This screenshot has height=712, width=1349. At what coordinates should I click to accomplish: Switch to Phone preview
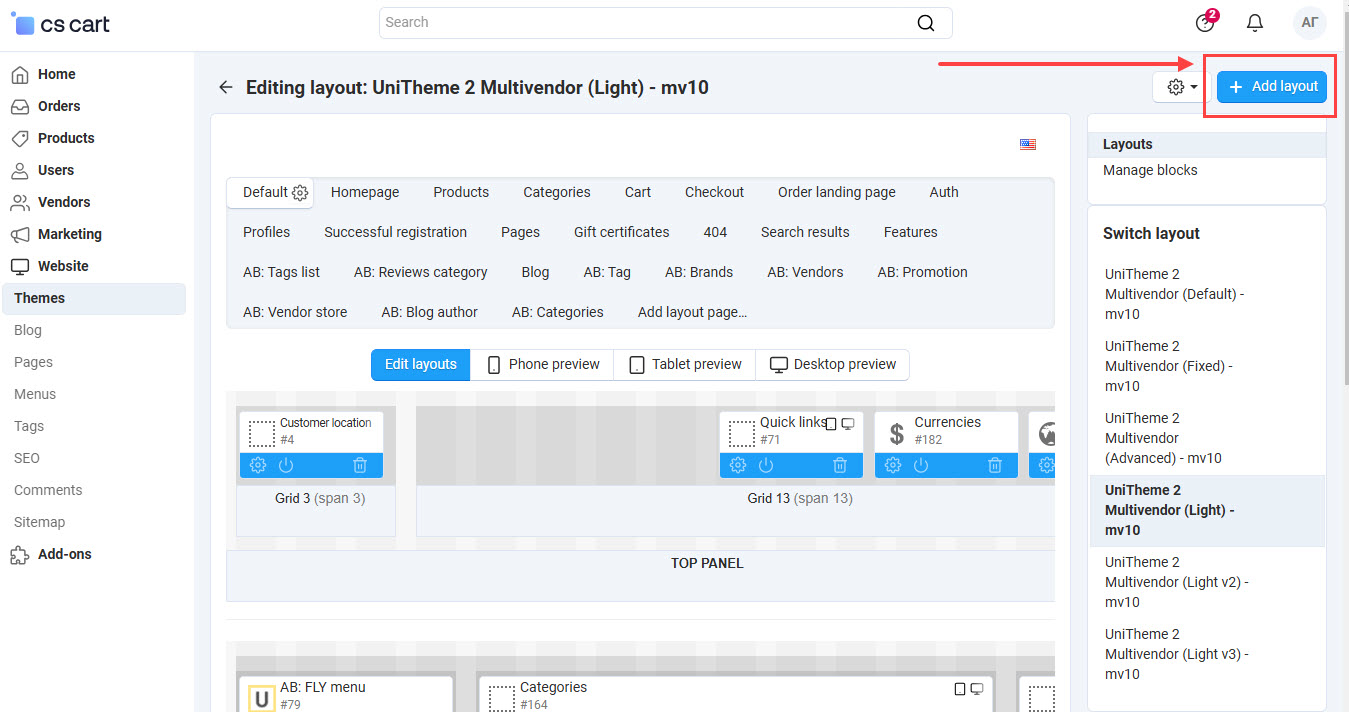point(542,364)
